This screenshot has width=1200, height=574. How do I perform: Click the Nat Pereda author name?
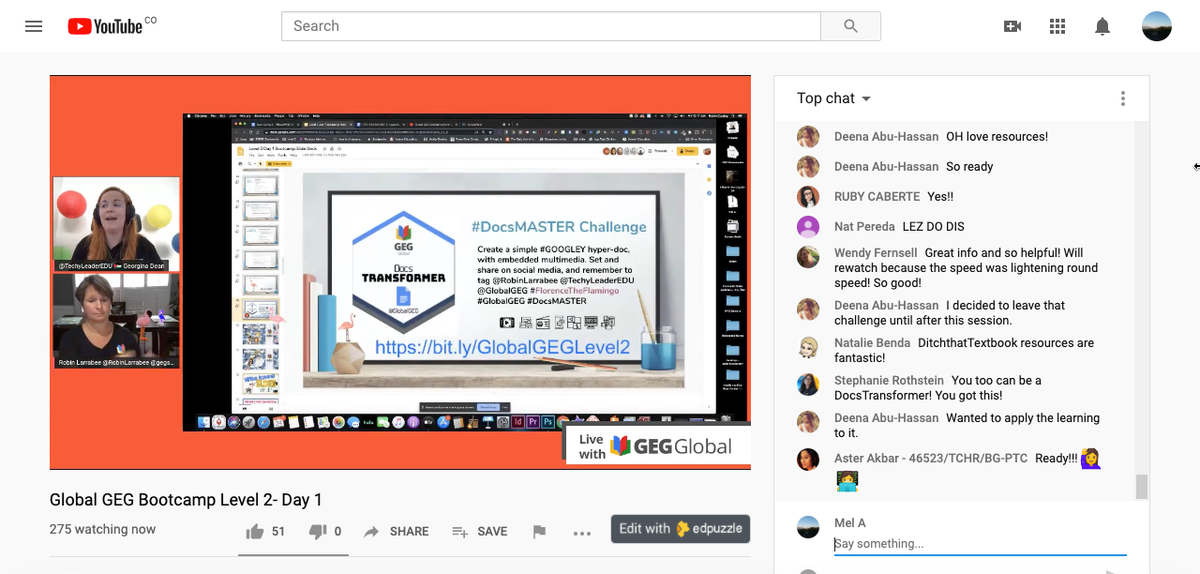tap(863, 227)
